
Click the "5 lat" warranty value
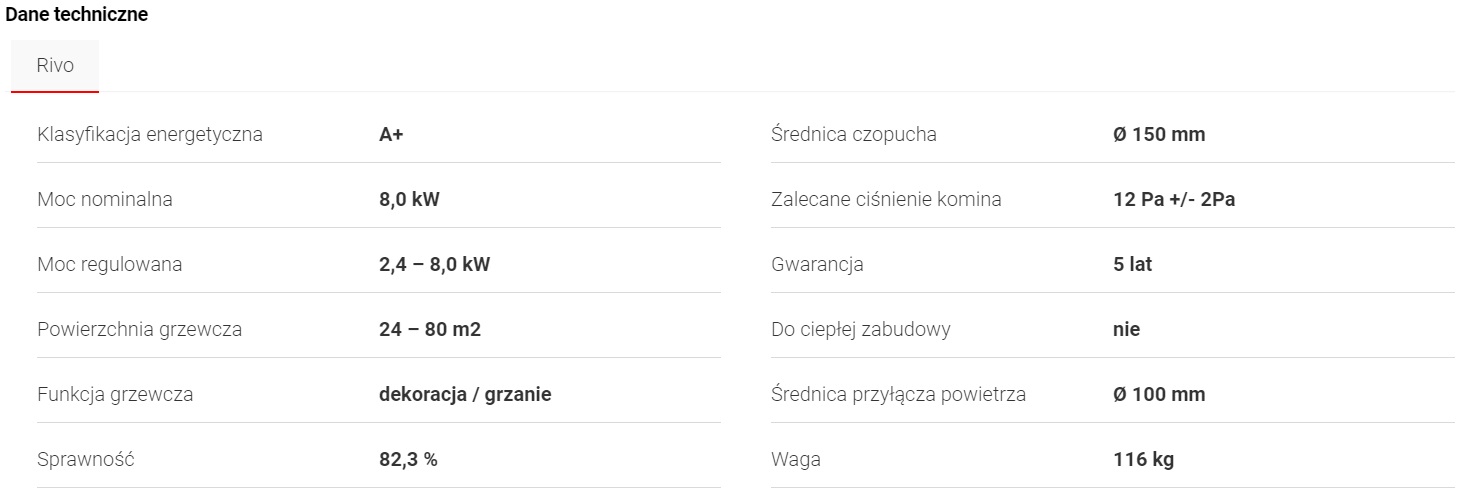pos(1132,264)
